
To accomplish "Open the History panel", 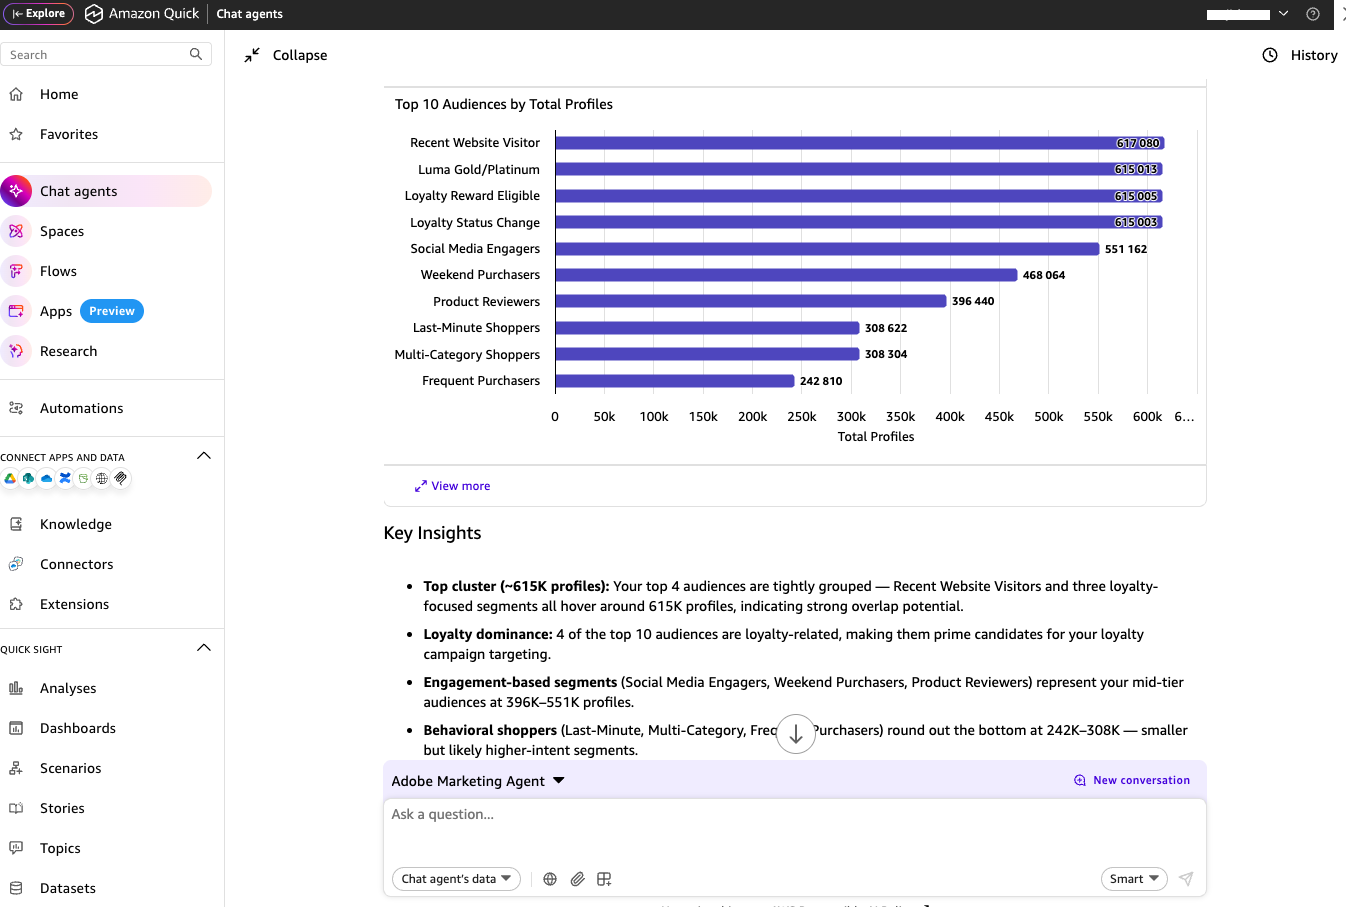I will pyautogui.click(x=1300, y=55).
